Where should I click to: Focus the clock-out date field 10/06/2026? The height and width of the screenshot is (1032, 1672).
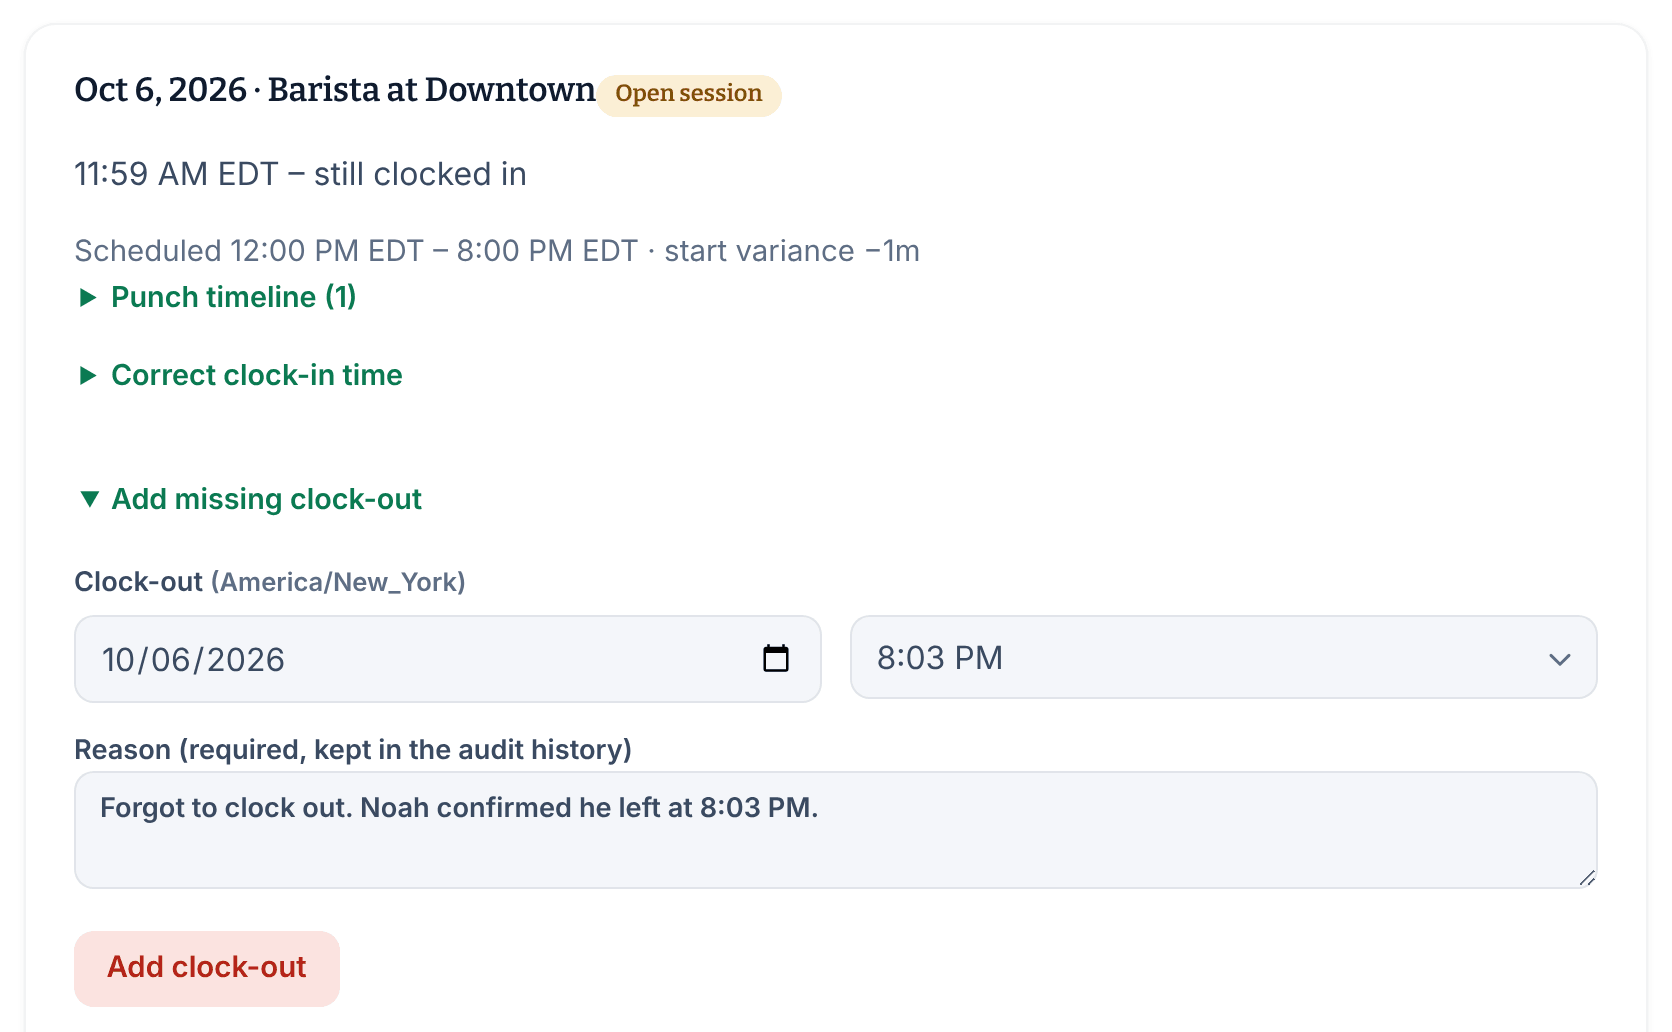pyautogui.click(x=448, y=659)
